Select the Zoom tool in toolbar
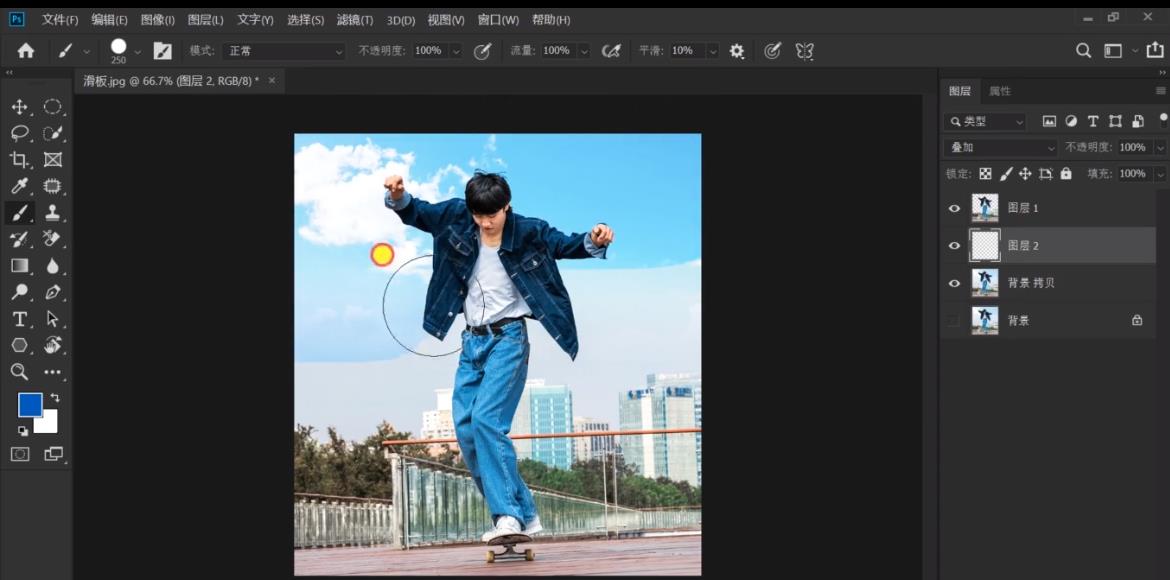 pyautogui.click(x=19, y=372)
